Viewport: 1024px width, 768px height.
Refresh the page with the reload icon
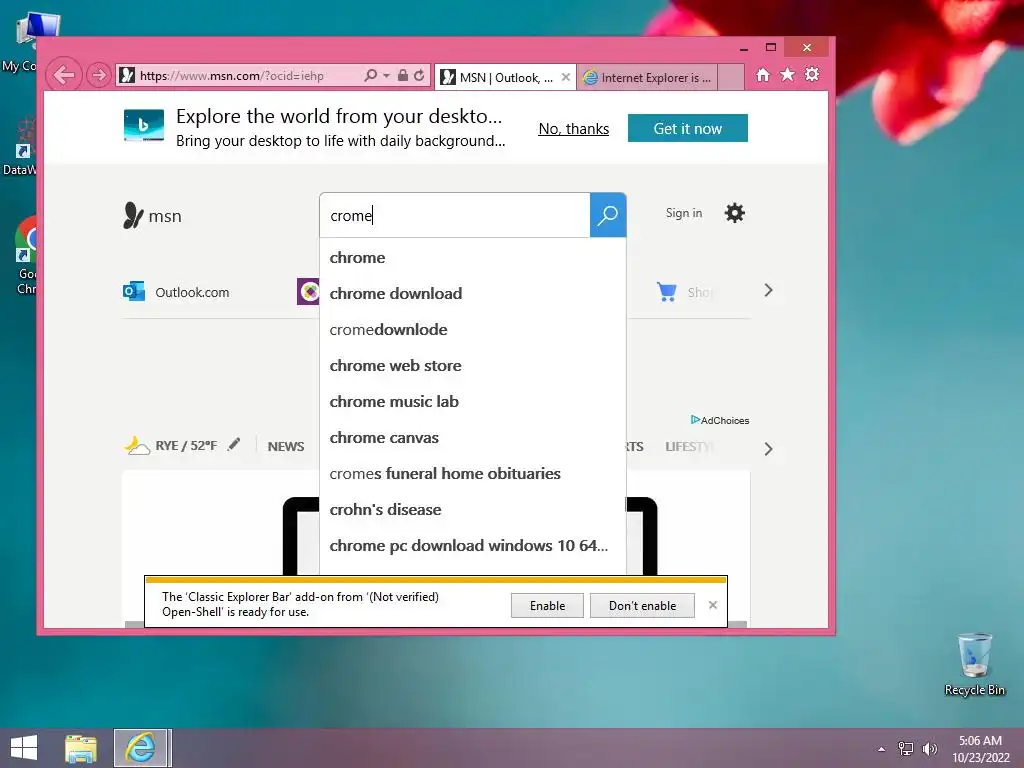[x=419, y=75]
